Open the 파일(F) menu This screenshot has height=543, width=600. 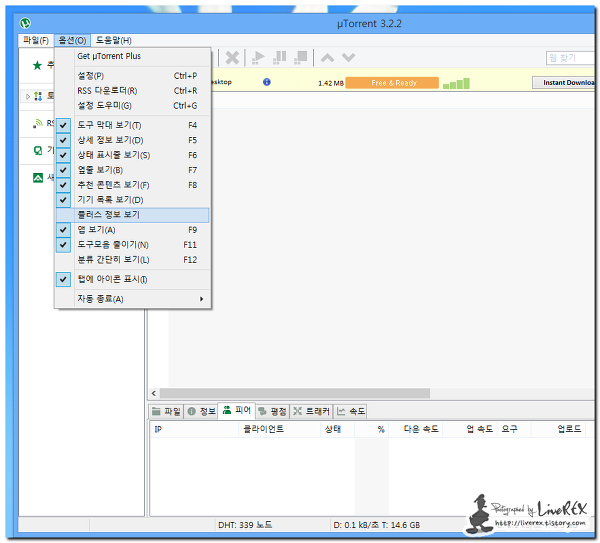(36, 40)
